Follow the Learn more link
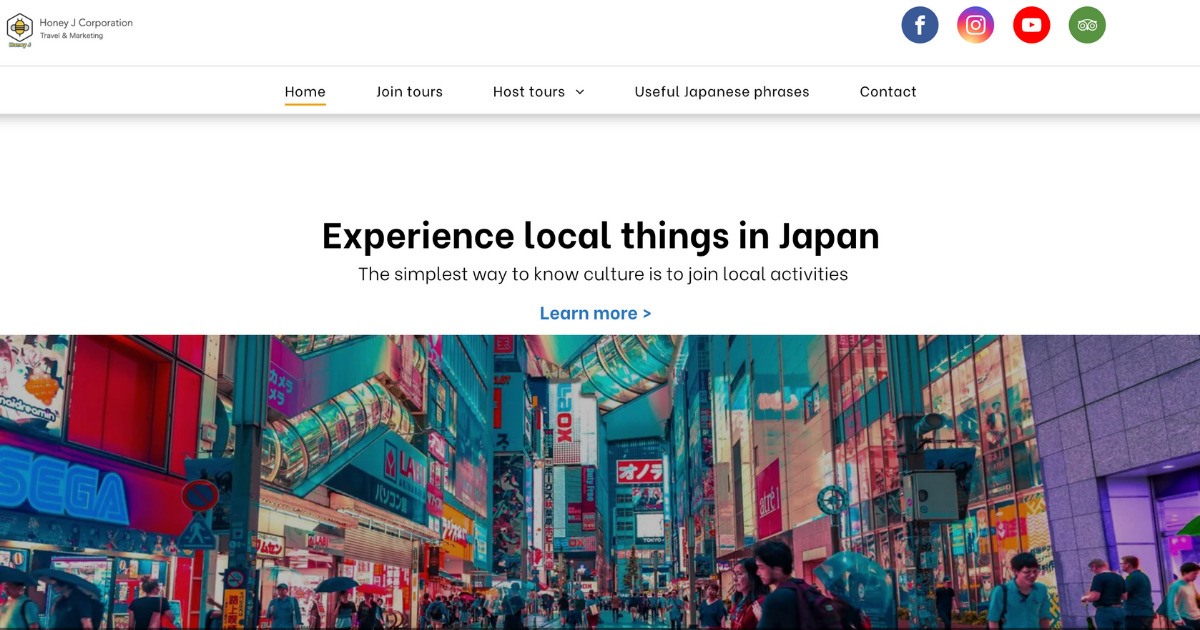This screenshot has width=1200, height=630. (x=595, y=313)
